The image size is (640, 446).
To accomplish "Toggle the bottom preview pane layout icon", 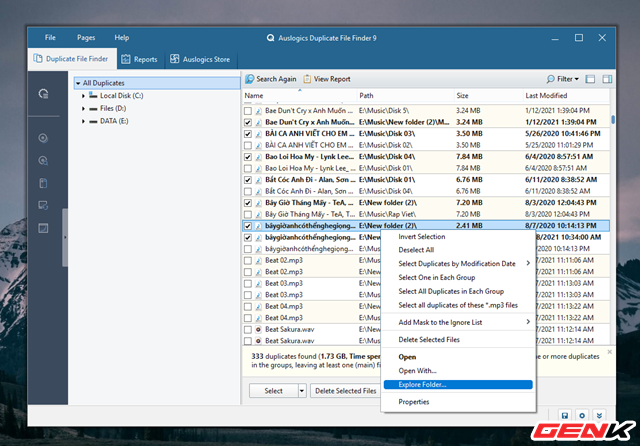I will click(590, 79).
